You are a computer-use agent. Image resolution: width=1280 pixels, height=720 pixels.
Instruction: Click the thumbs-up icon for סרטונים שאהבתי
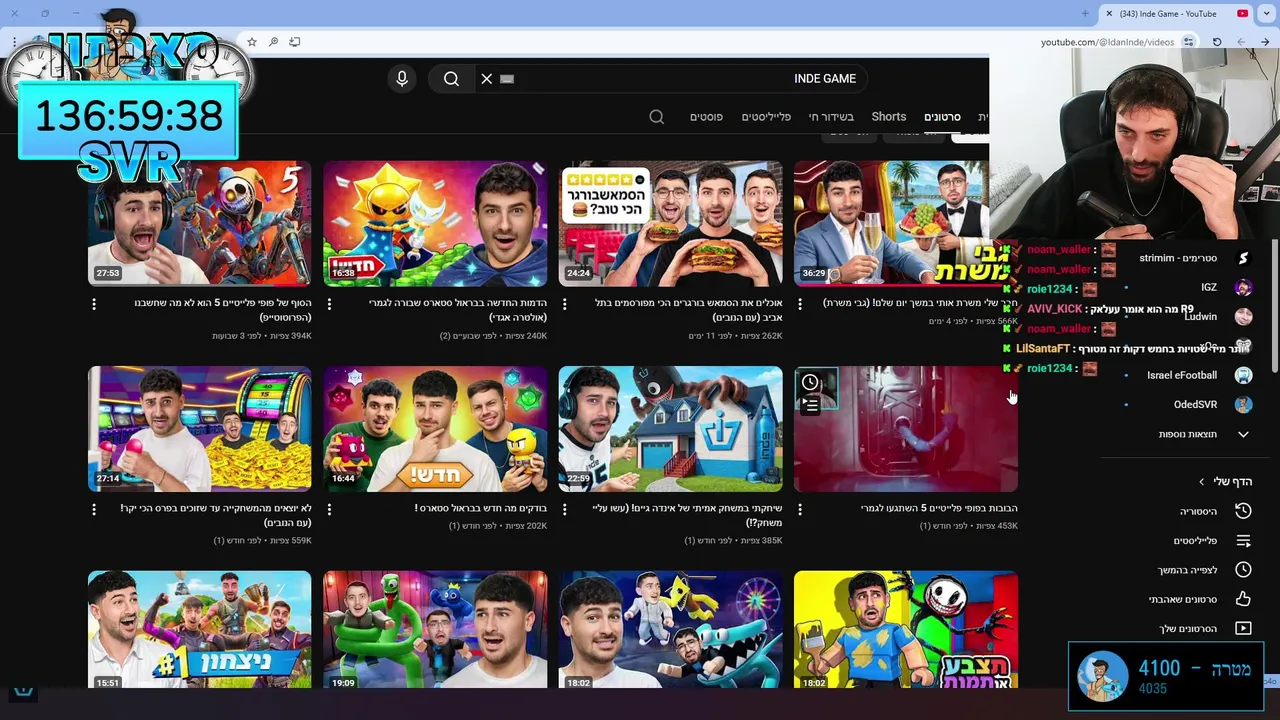click(x=1243, y=599)
